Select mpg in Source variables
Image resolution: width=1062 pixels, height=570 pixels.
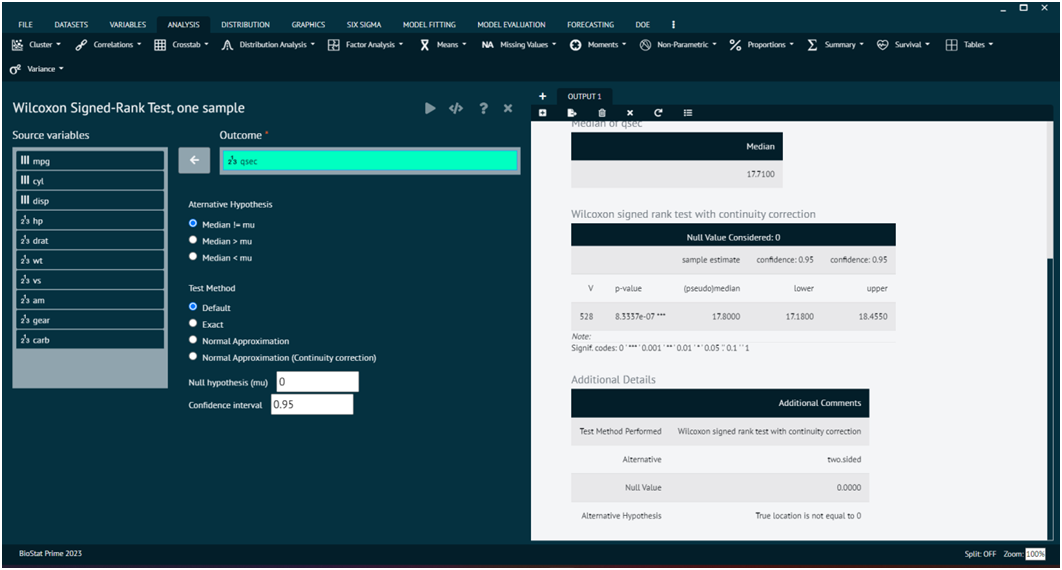pyautogui.click(x=90, y=160)
